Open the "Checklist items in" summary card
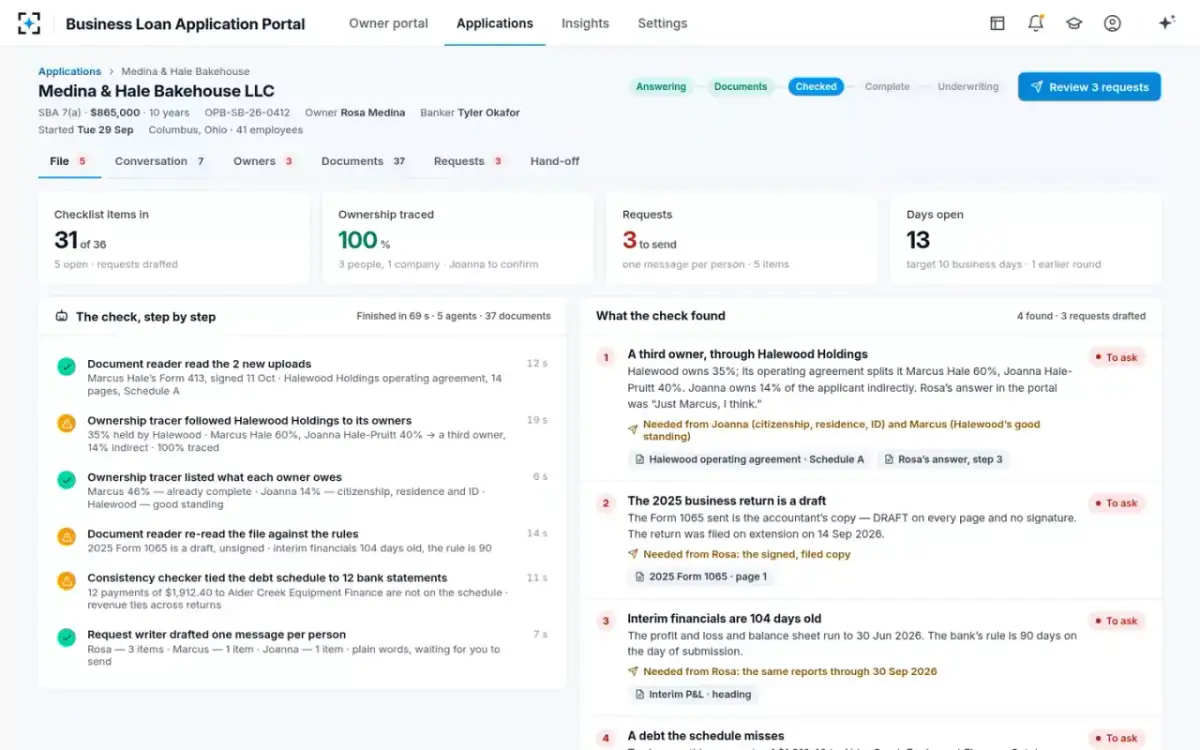This screenshot has height=750, width=1200. 174,239
